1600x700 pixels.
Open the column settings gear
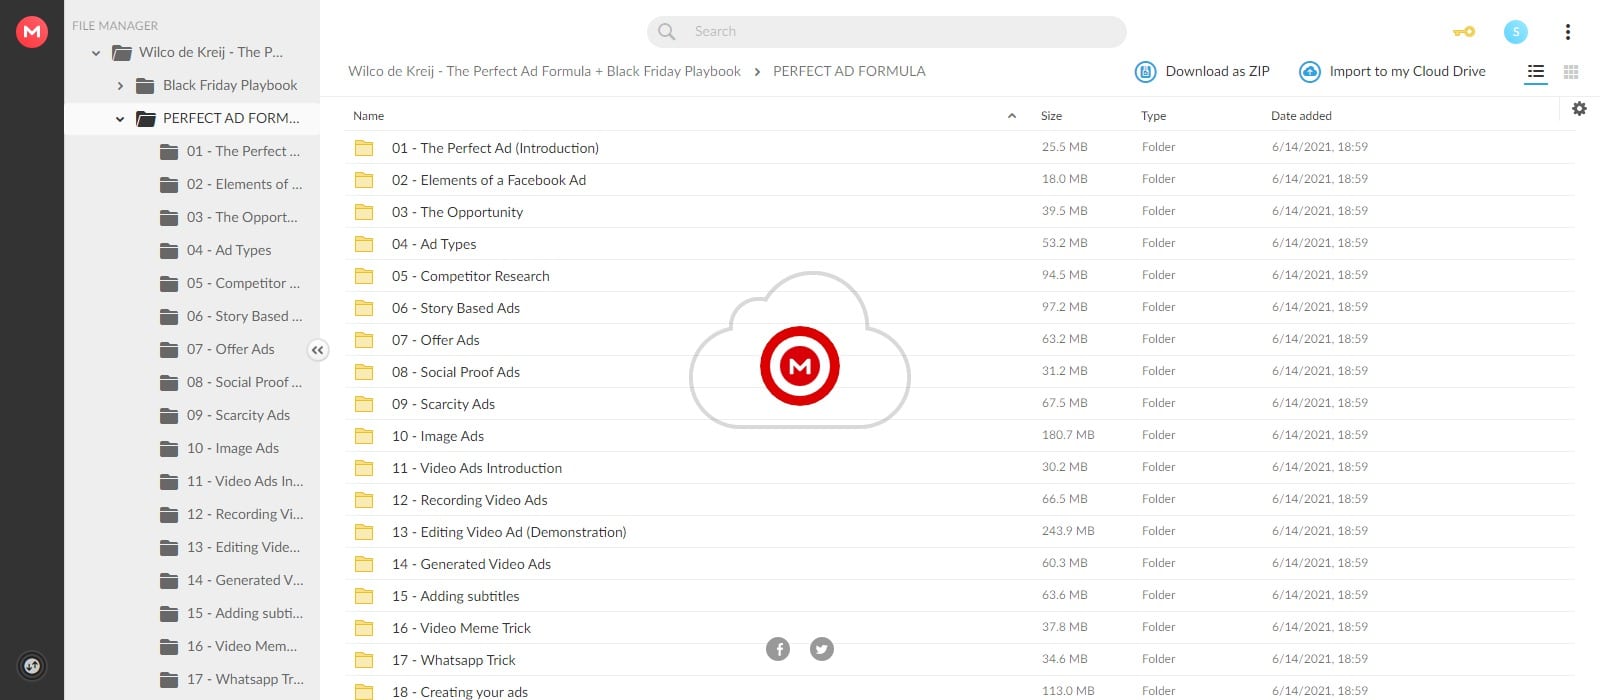1579,109
